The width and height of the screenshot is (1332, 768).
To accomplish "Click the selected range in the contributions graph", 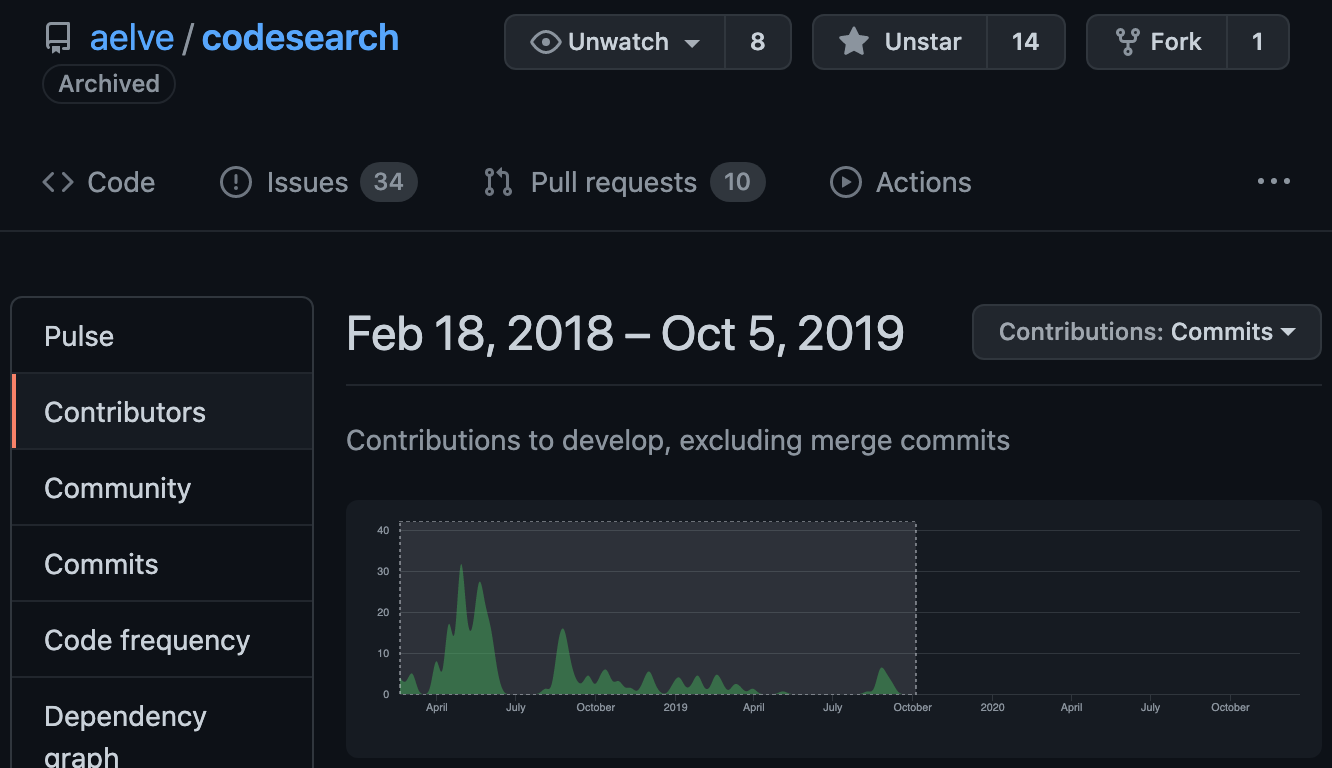I will click(658, 608).
